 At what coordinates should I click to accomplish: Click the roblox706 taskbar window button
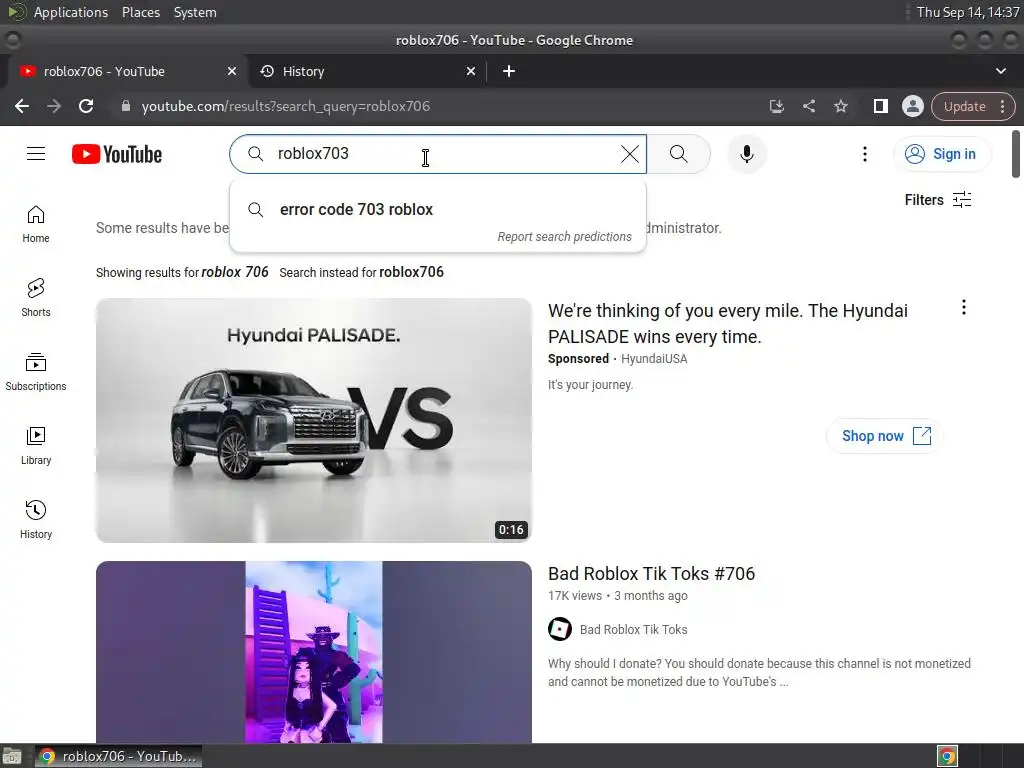pos(118,756)
